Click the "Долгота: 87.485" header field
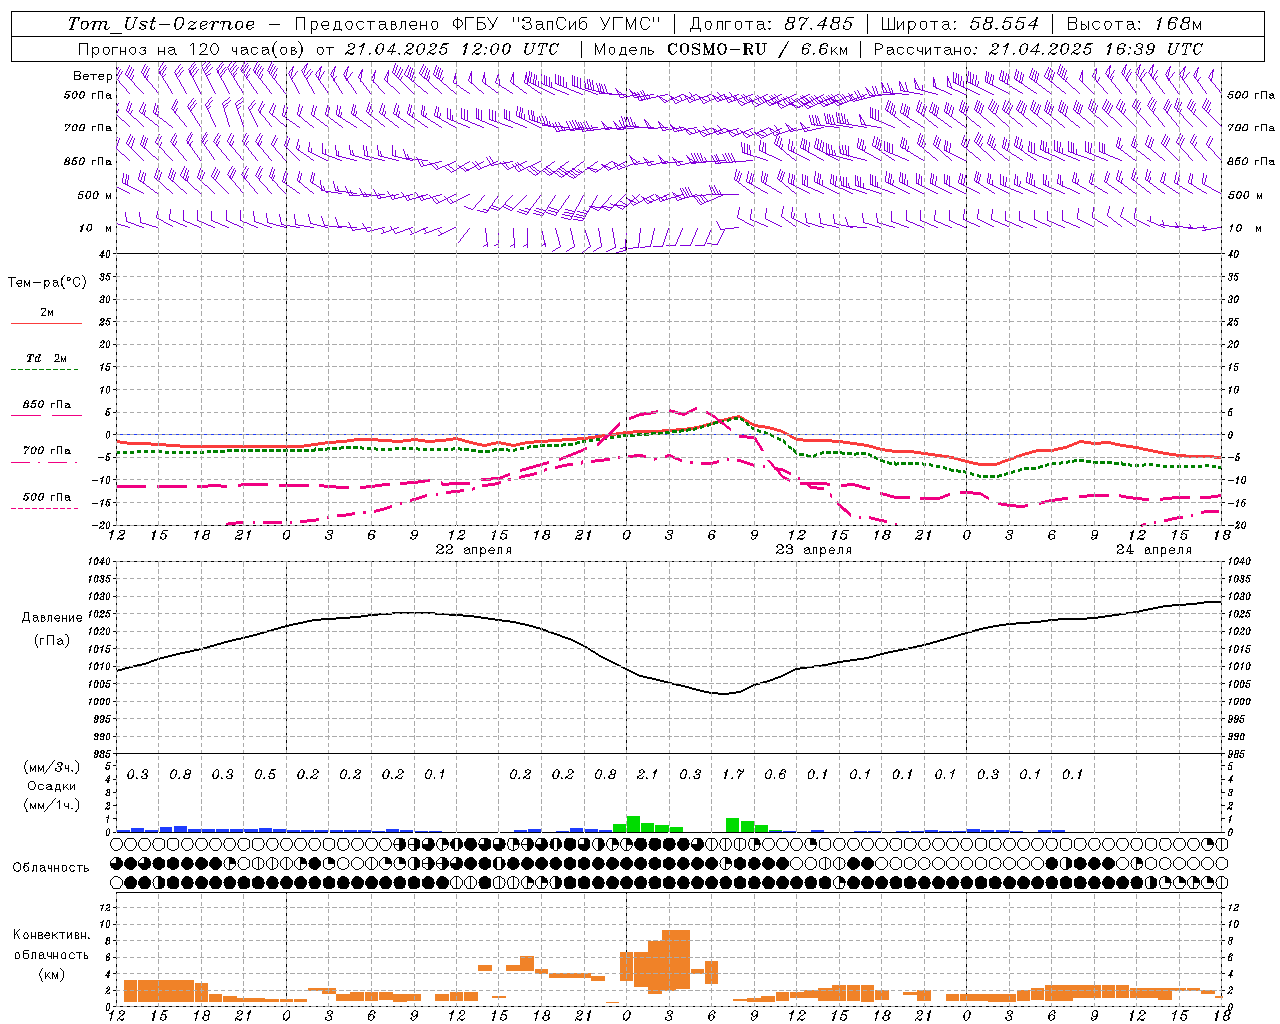Image resolution: width=1280 pixels, height=1024 pixels. [771, 24]
